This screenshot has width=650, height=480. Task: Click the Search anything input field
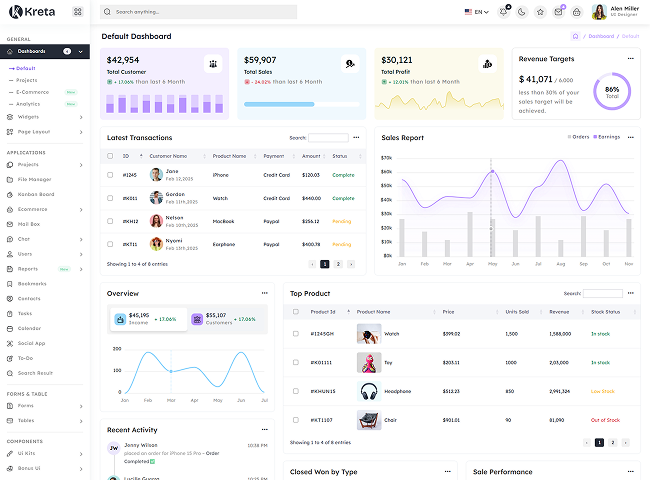(205, 12)
